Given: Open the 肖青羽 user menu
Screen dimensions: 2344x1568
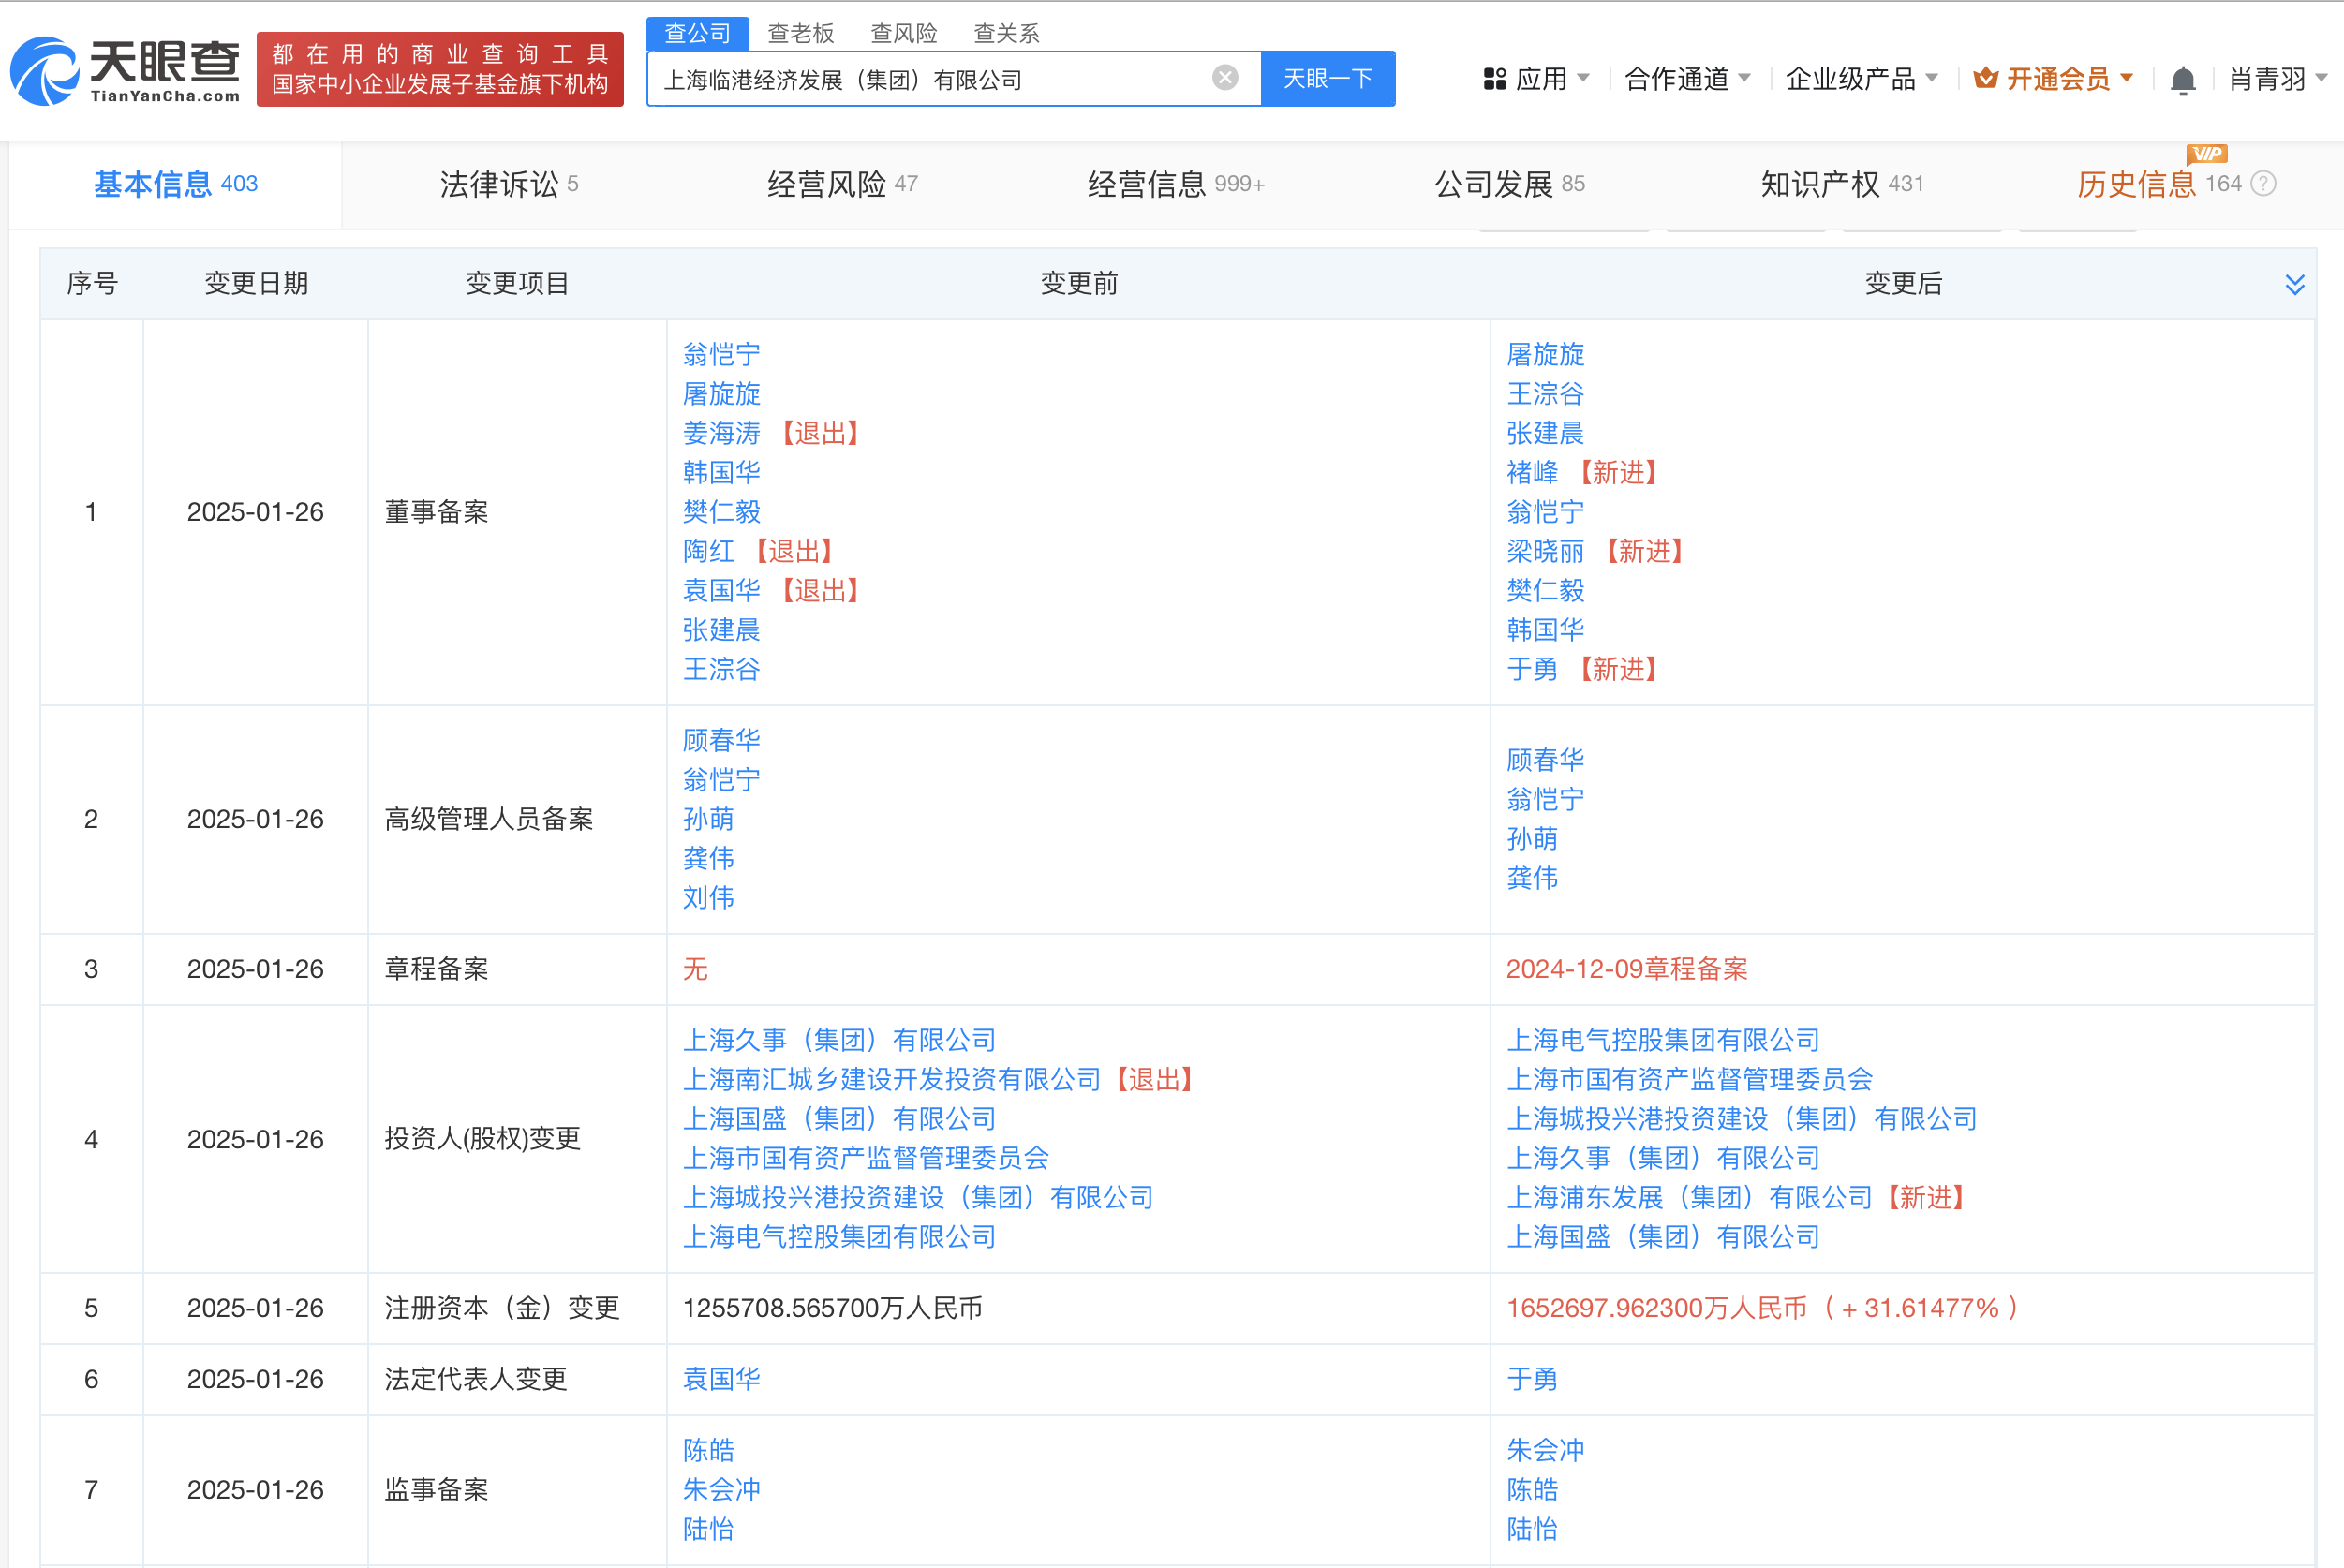Looking at the screenshot, I should (x=2278, y=79).
